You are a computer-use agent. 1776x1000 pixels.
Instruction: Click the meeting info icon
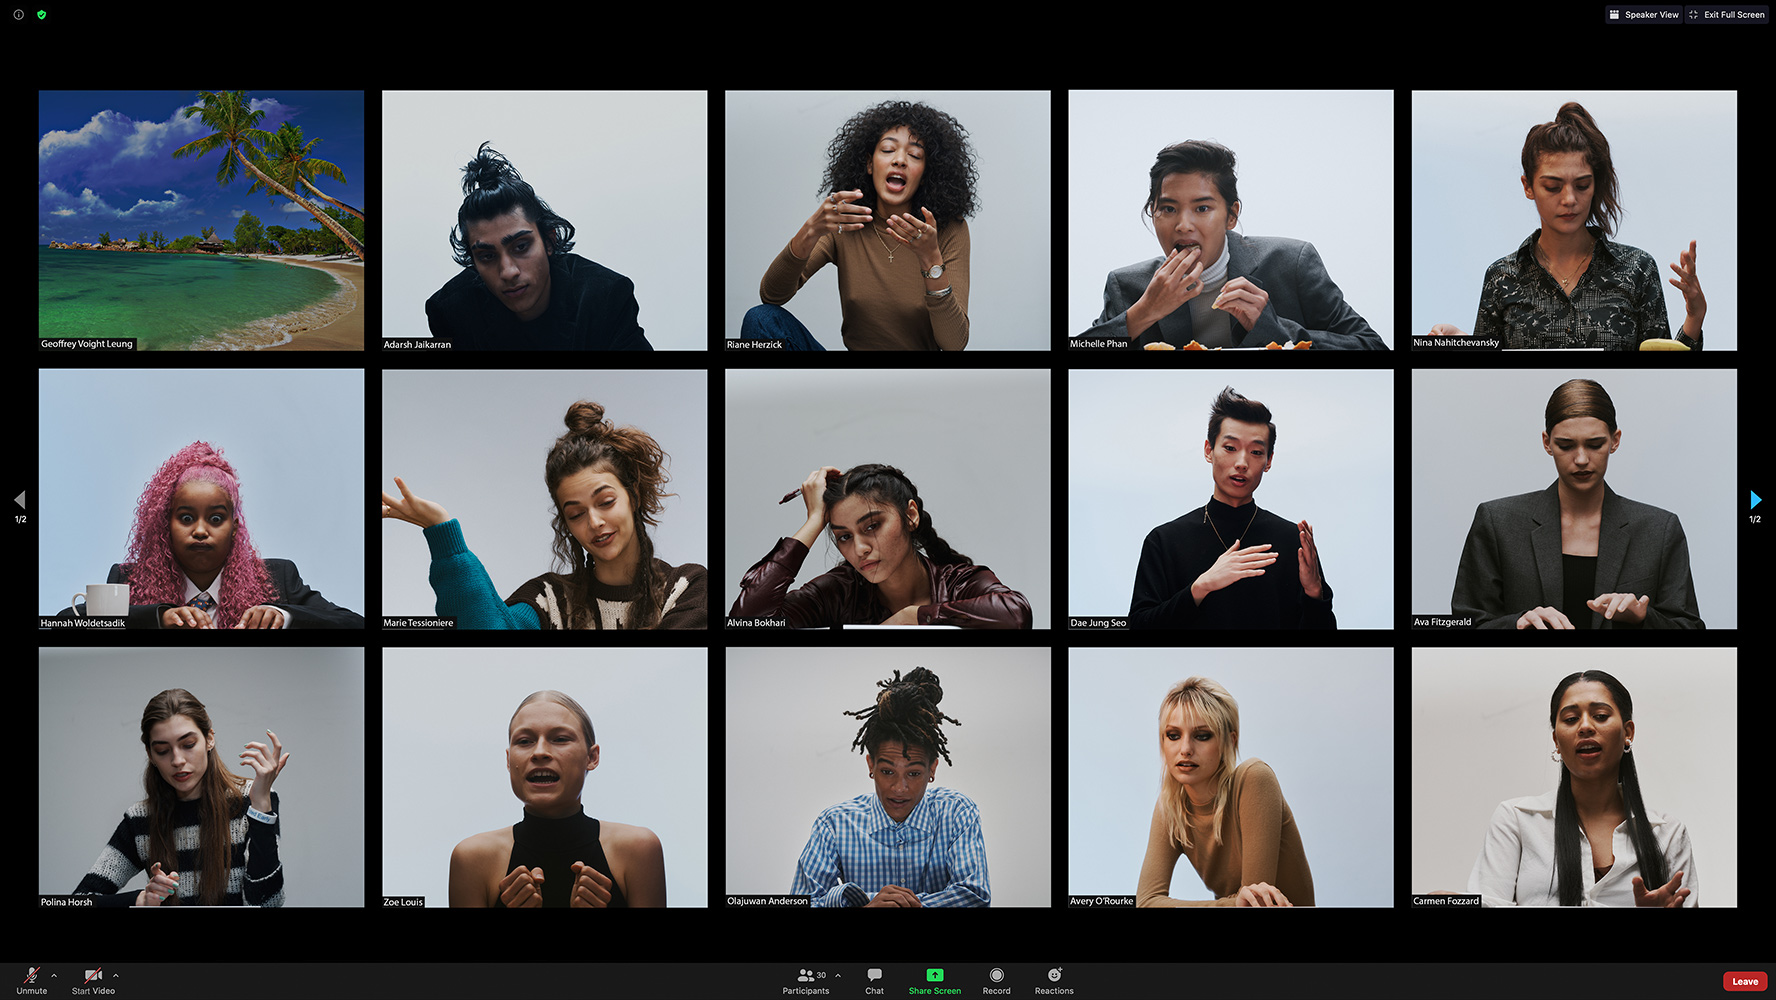[18, 15]
